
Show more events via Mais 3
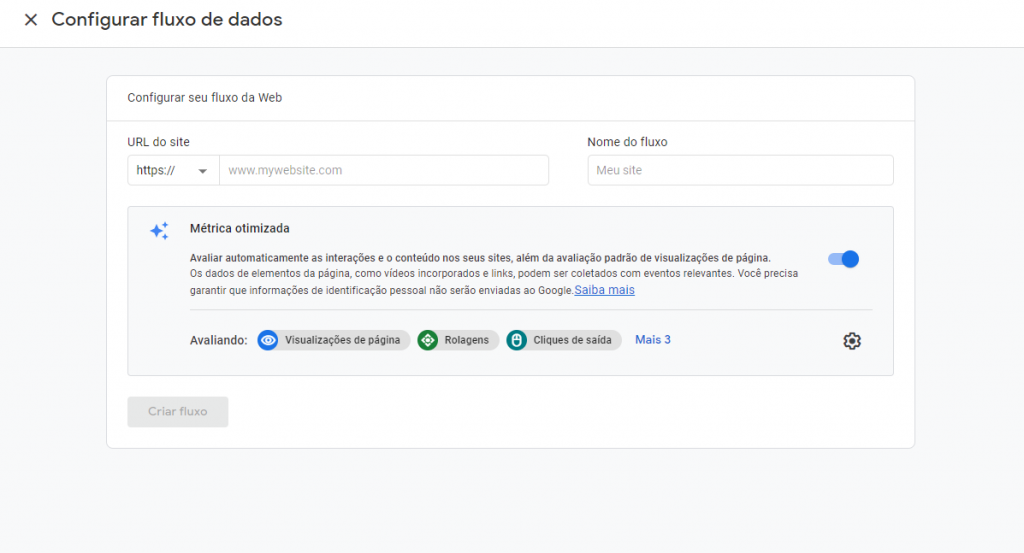(653, 340)
